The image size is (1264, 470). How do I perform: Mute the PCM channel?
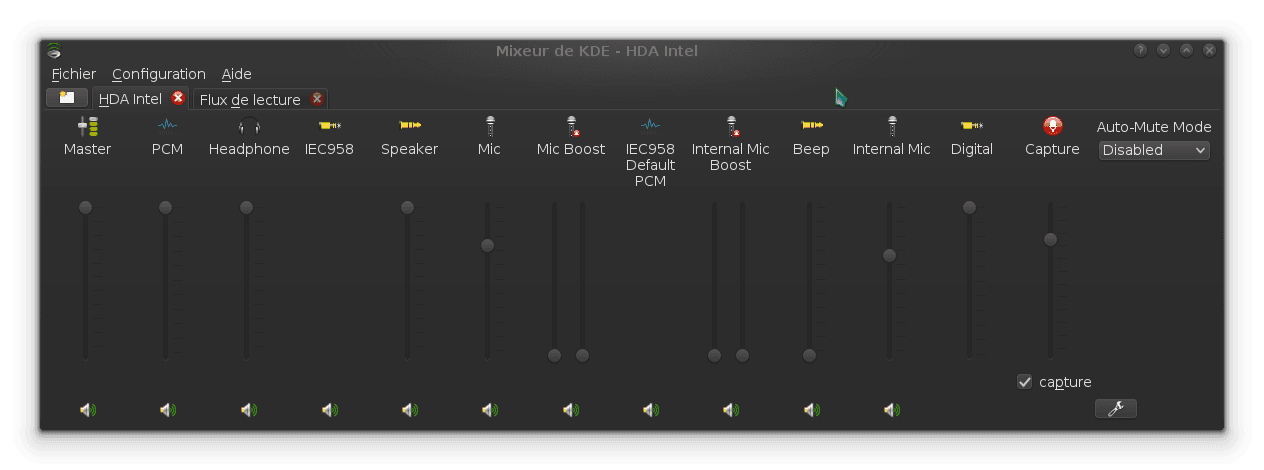(x=167, y=410)
